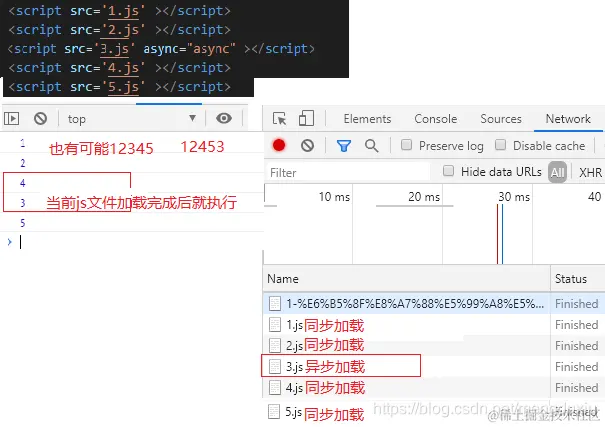This screenshot has width=605, height=427.
Task: Toggle the network filter funnel icon
Action: coord(343,146)
